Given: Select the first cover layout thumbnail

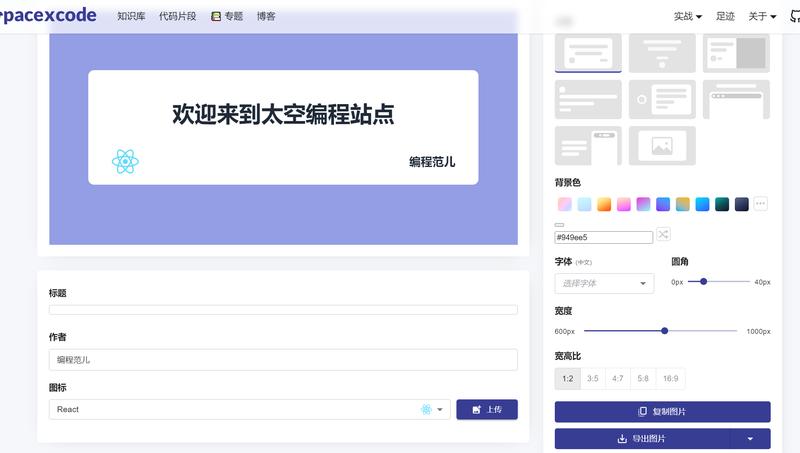Looking at the screenshot, I should [x=588, y=53].
